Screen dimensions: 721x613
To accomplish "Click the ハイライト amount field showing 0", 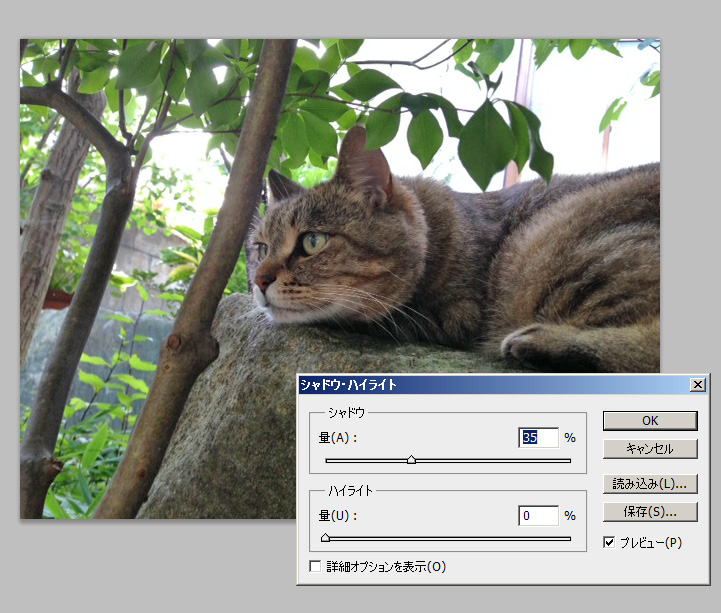I will (538, 516).
